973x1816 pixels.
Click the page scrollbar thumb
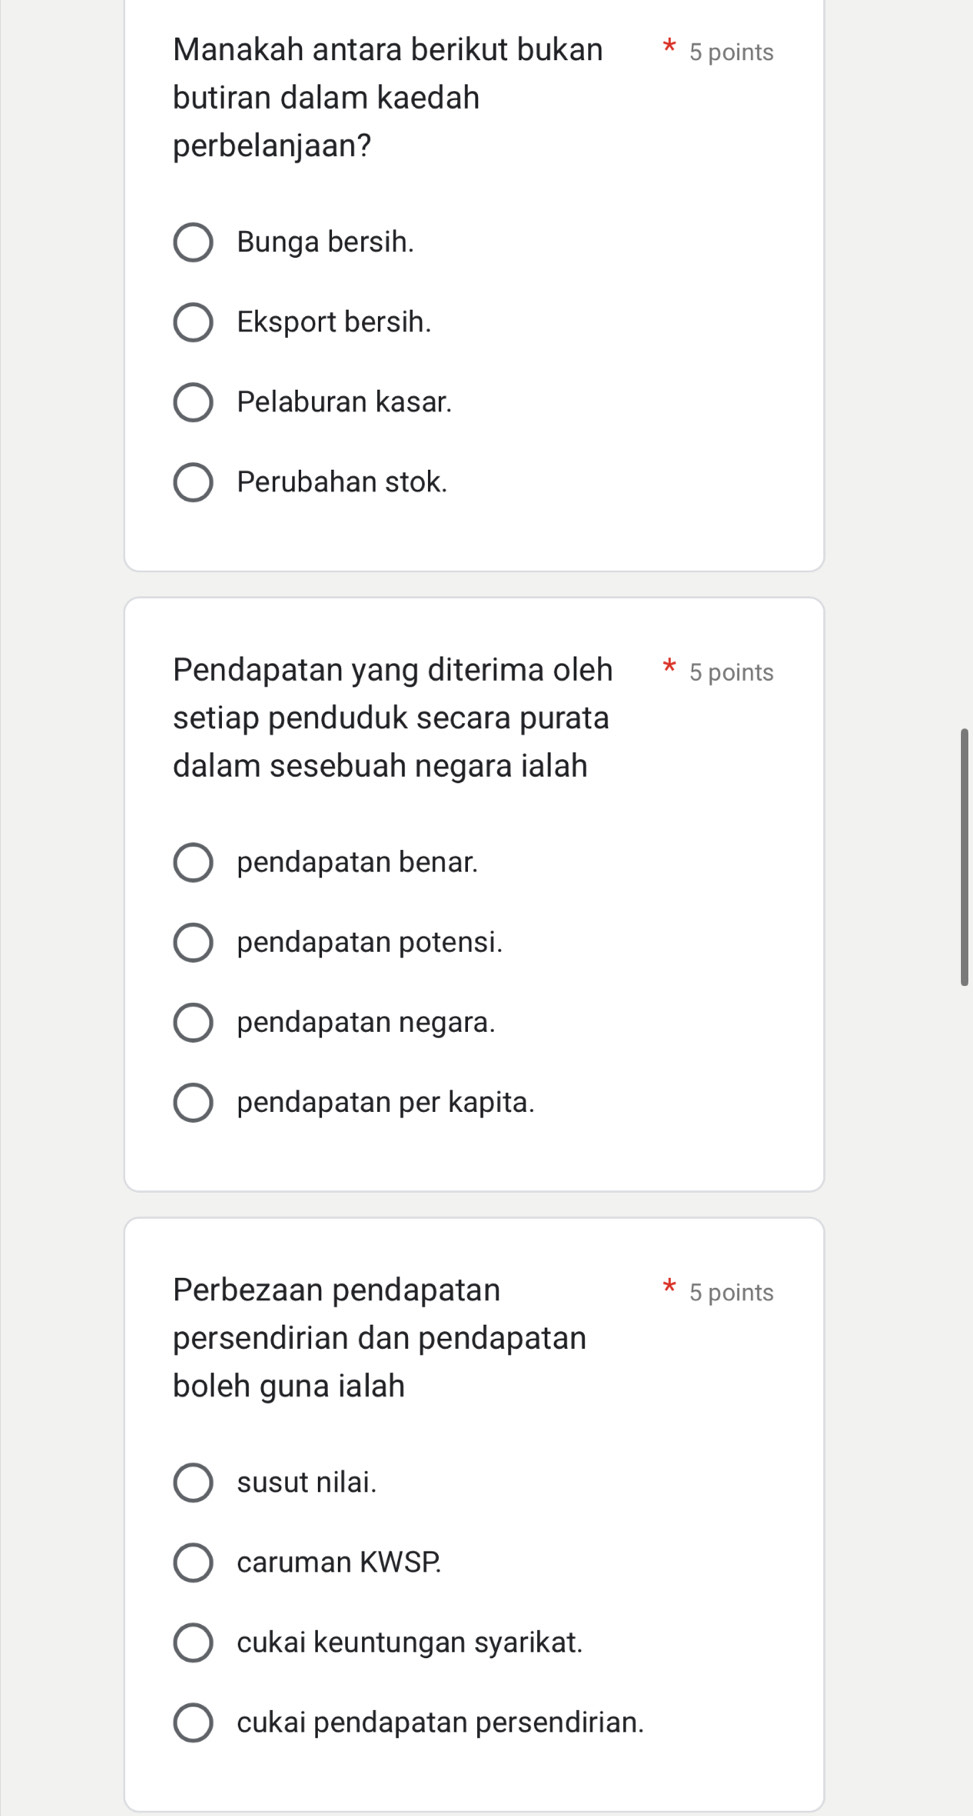964,856
